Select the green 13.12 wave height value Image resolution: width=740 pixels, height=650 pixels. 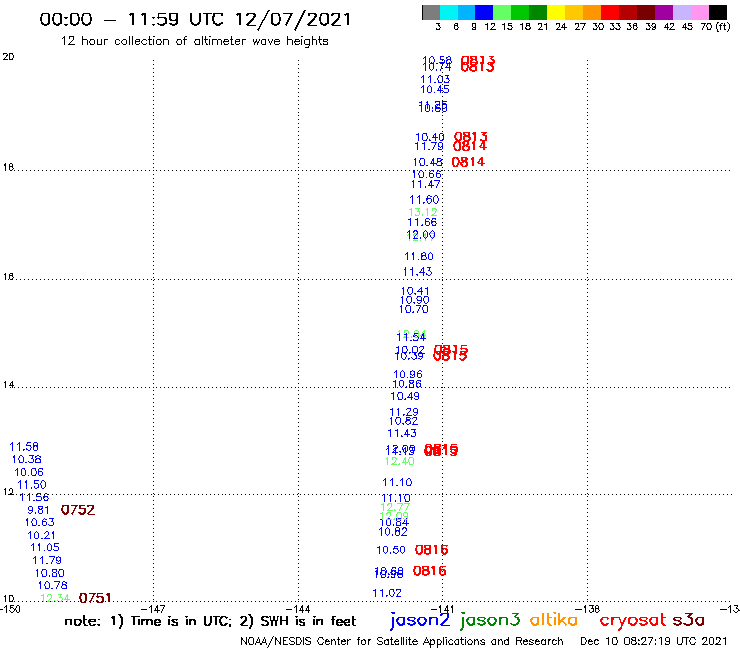(423, 212)
